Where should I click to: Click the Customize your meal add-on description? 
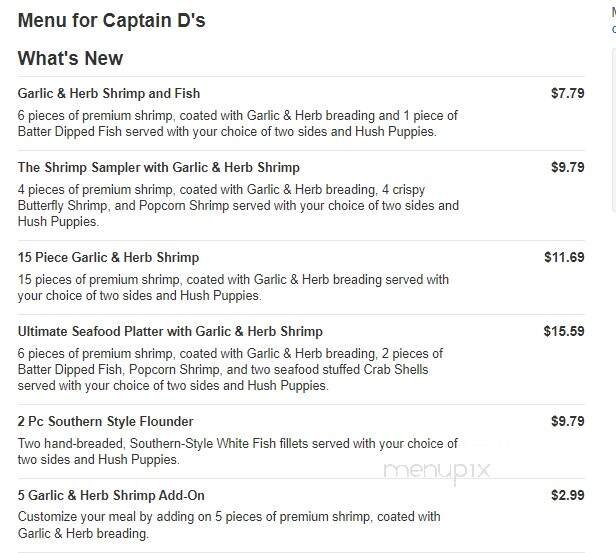click(228, 517)
